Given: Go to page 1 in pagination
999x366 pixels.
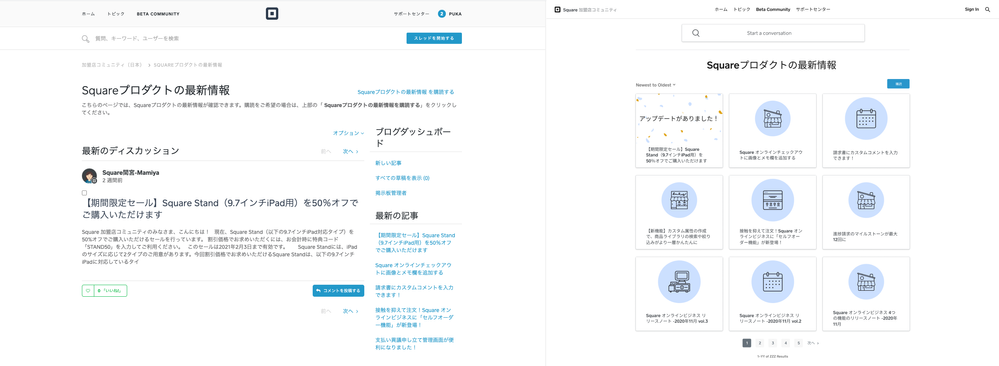Looking at the screenshot, I should tap(747, 342).
